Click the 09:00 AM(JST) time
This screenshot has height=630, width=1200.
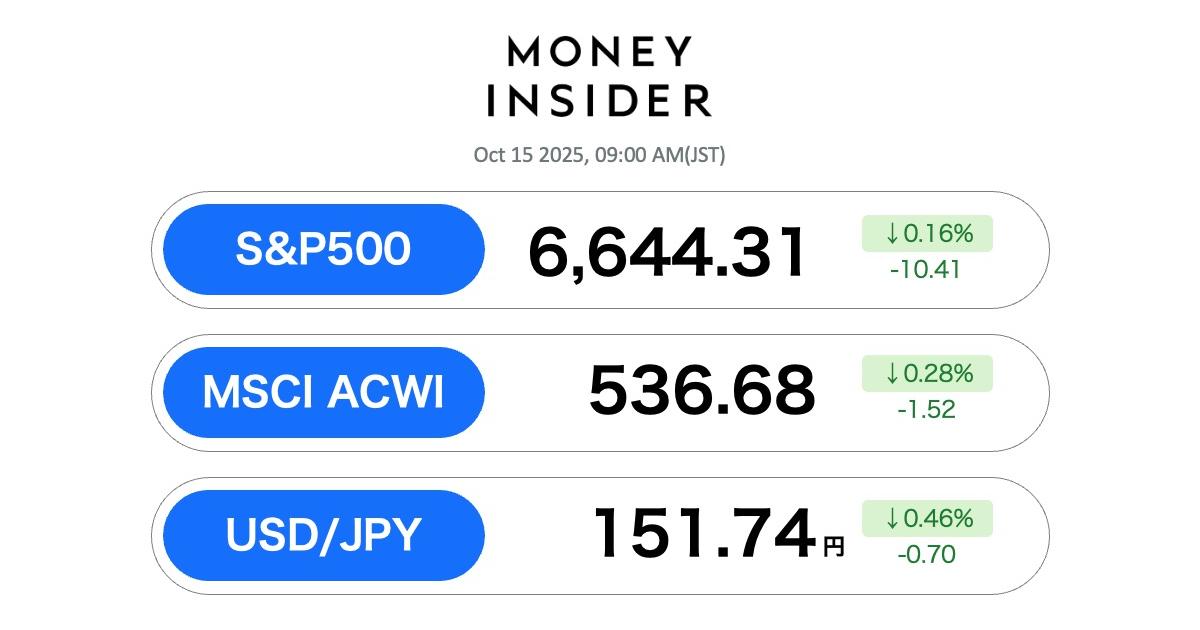click(x=659, y=155)
